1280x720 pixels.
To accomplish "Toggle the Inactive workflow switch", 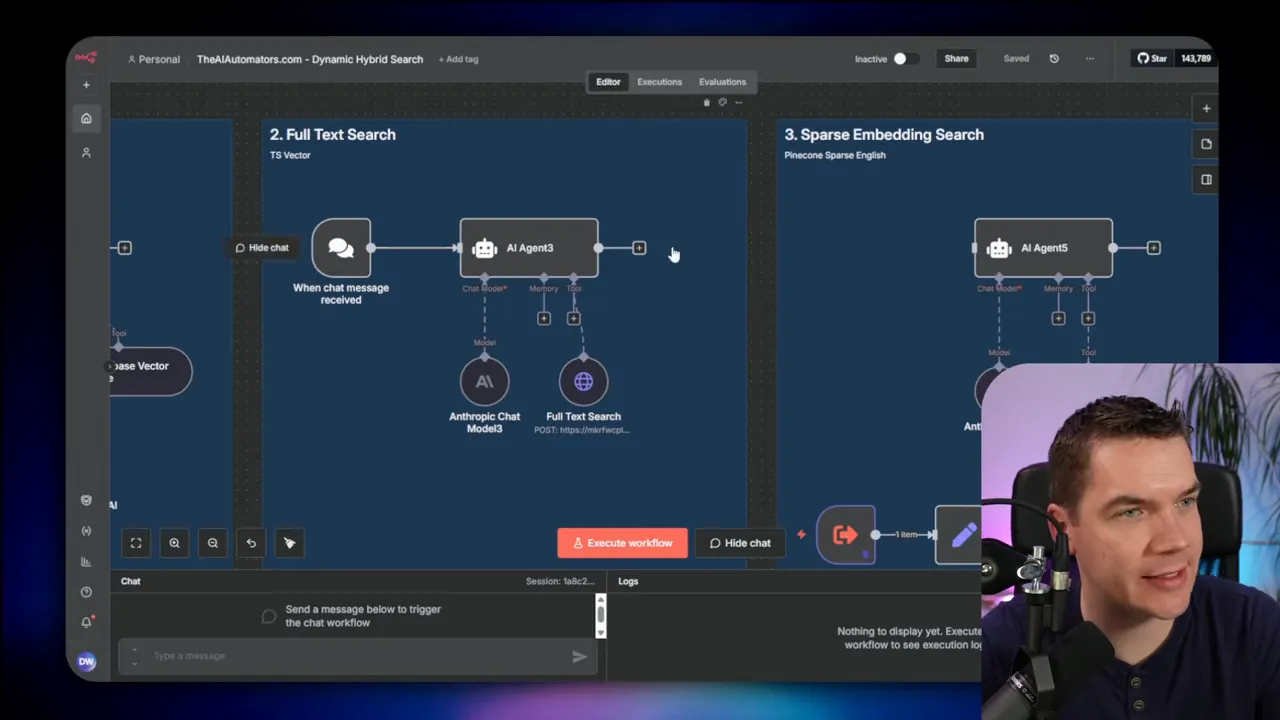I will tap(905, 59).
